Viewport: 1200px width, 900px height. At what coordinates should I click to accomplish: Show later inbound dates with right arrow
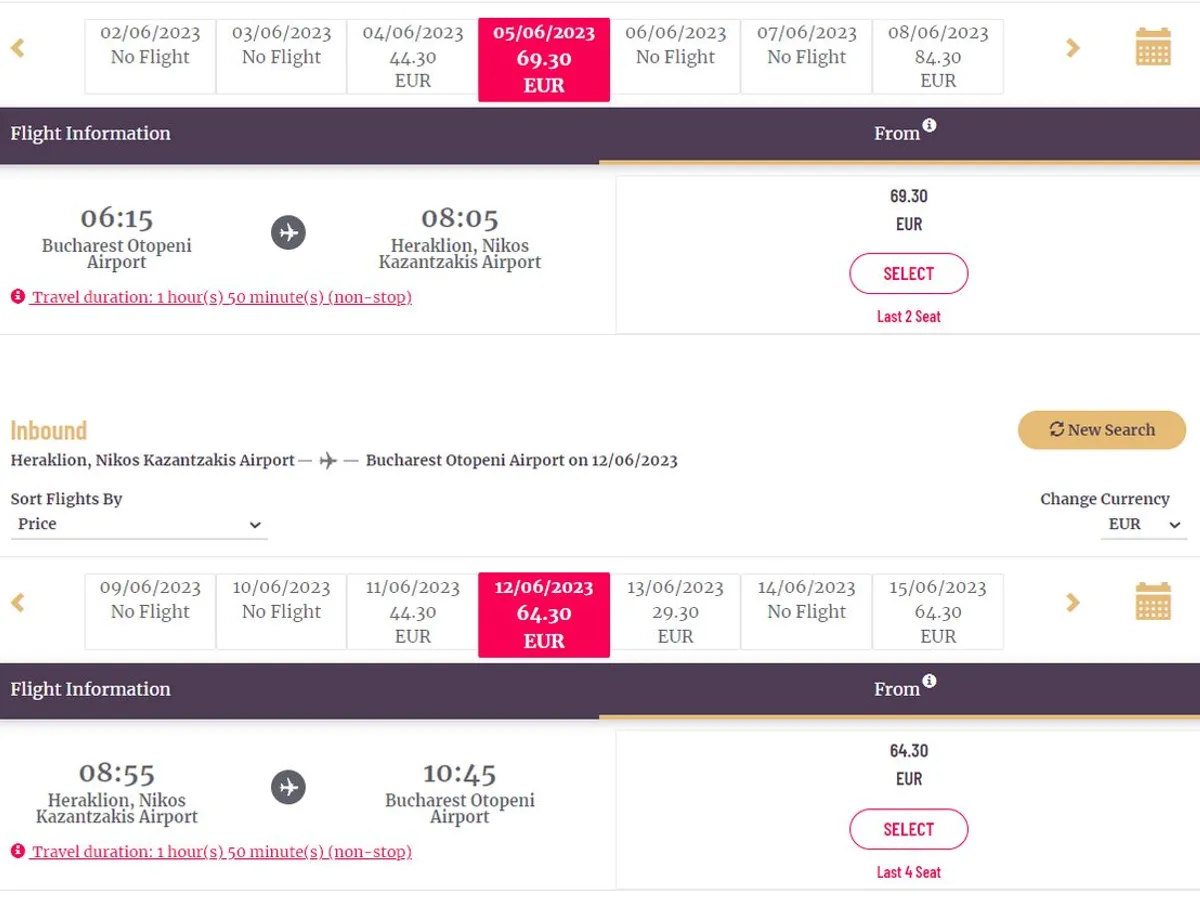tap(1073, 602)
